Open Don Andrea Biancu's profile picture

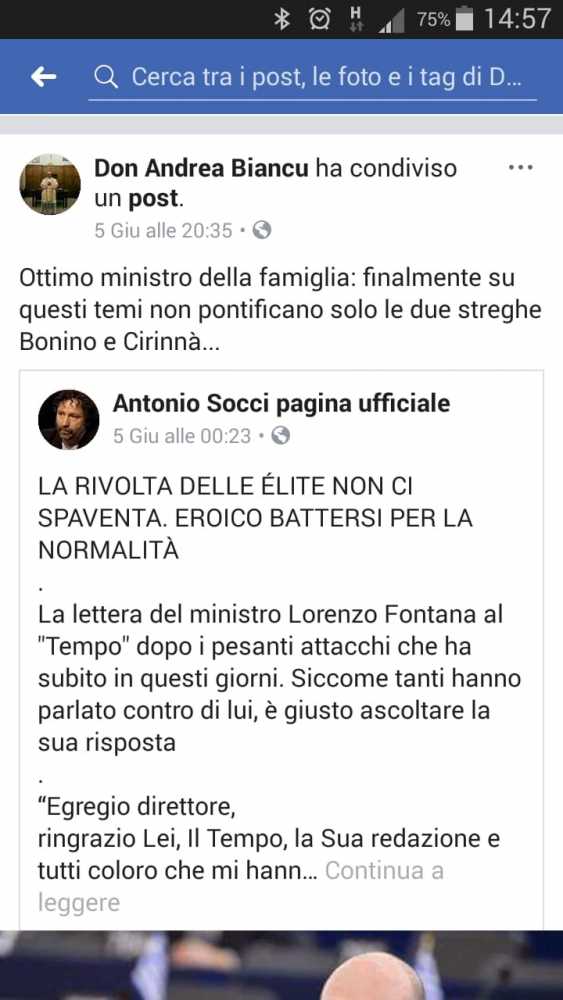click(50, 184)
